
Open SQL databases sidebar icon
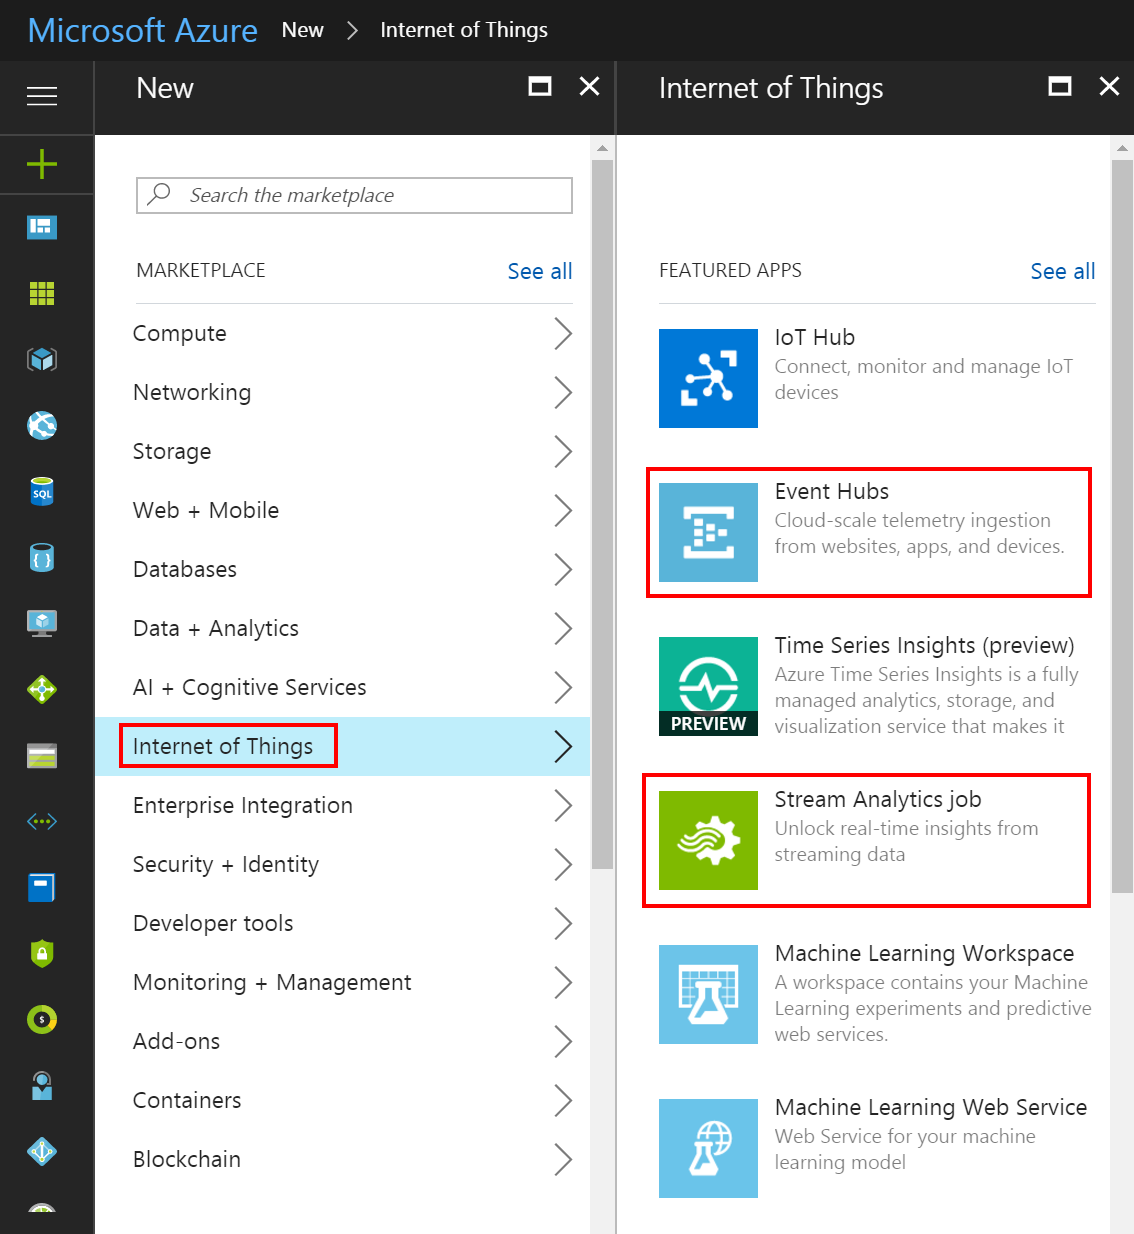coord(42,491)
